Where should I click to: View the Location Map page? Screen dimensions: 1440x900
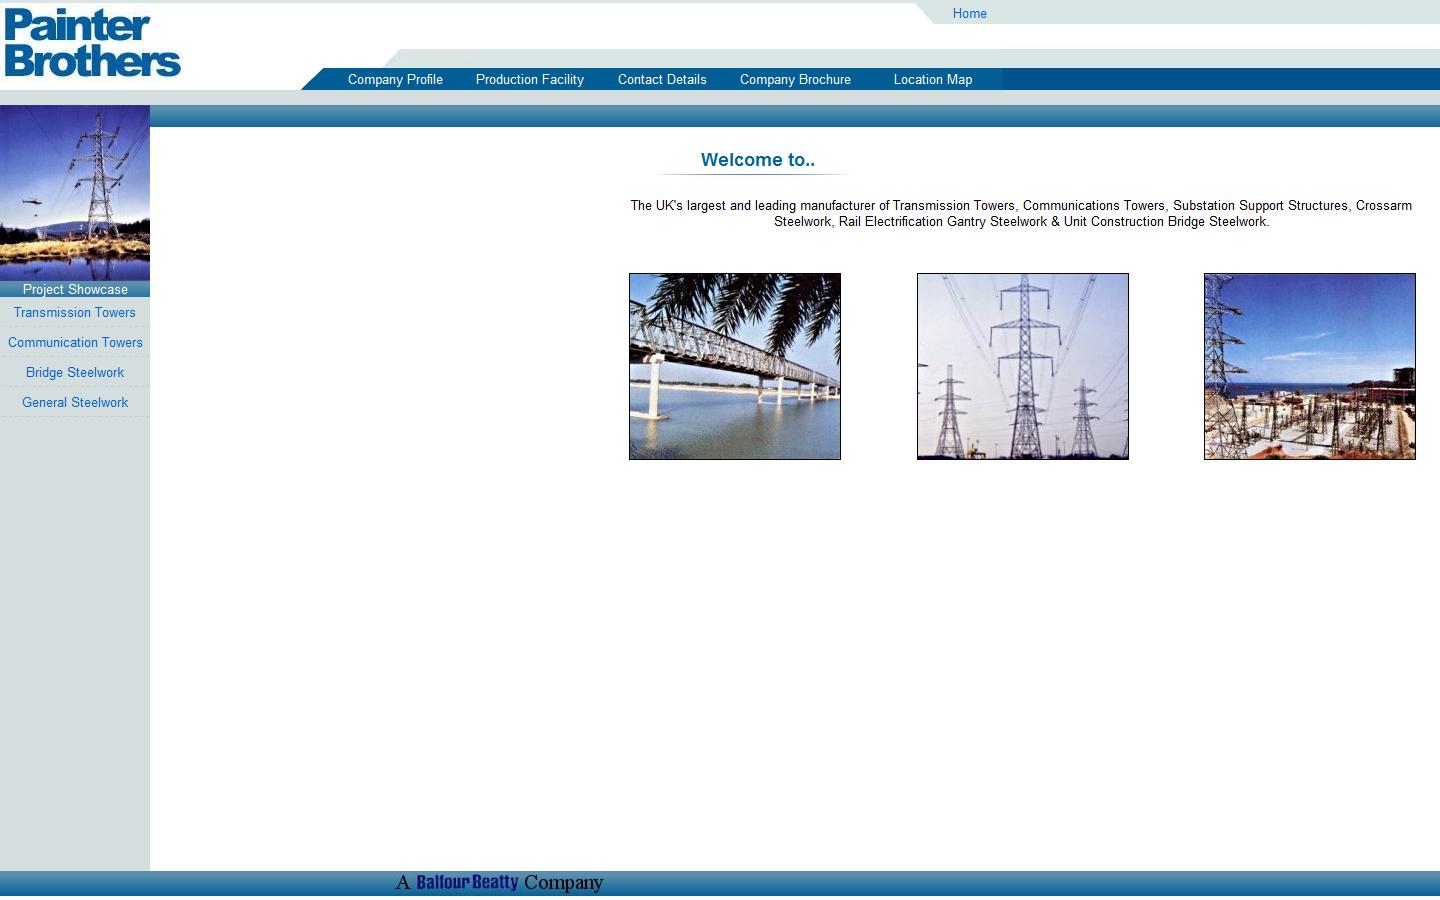[932, 80]
